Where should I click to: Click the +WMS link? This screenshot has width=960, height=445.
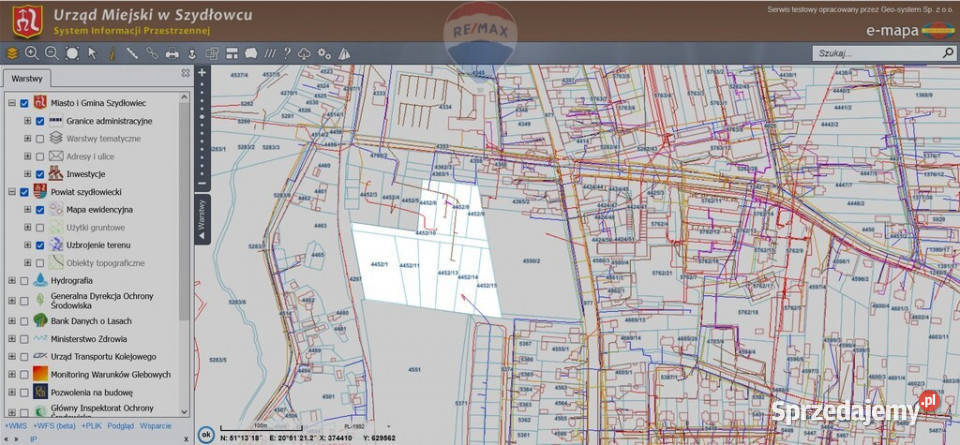(x=16, y=426)
